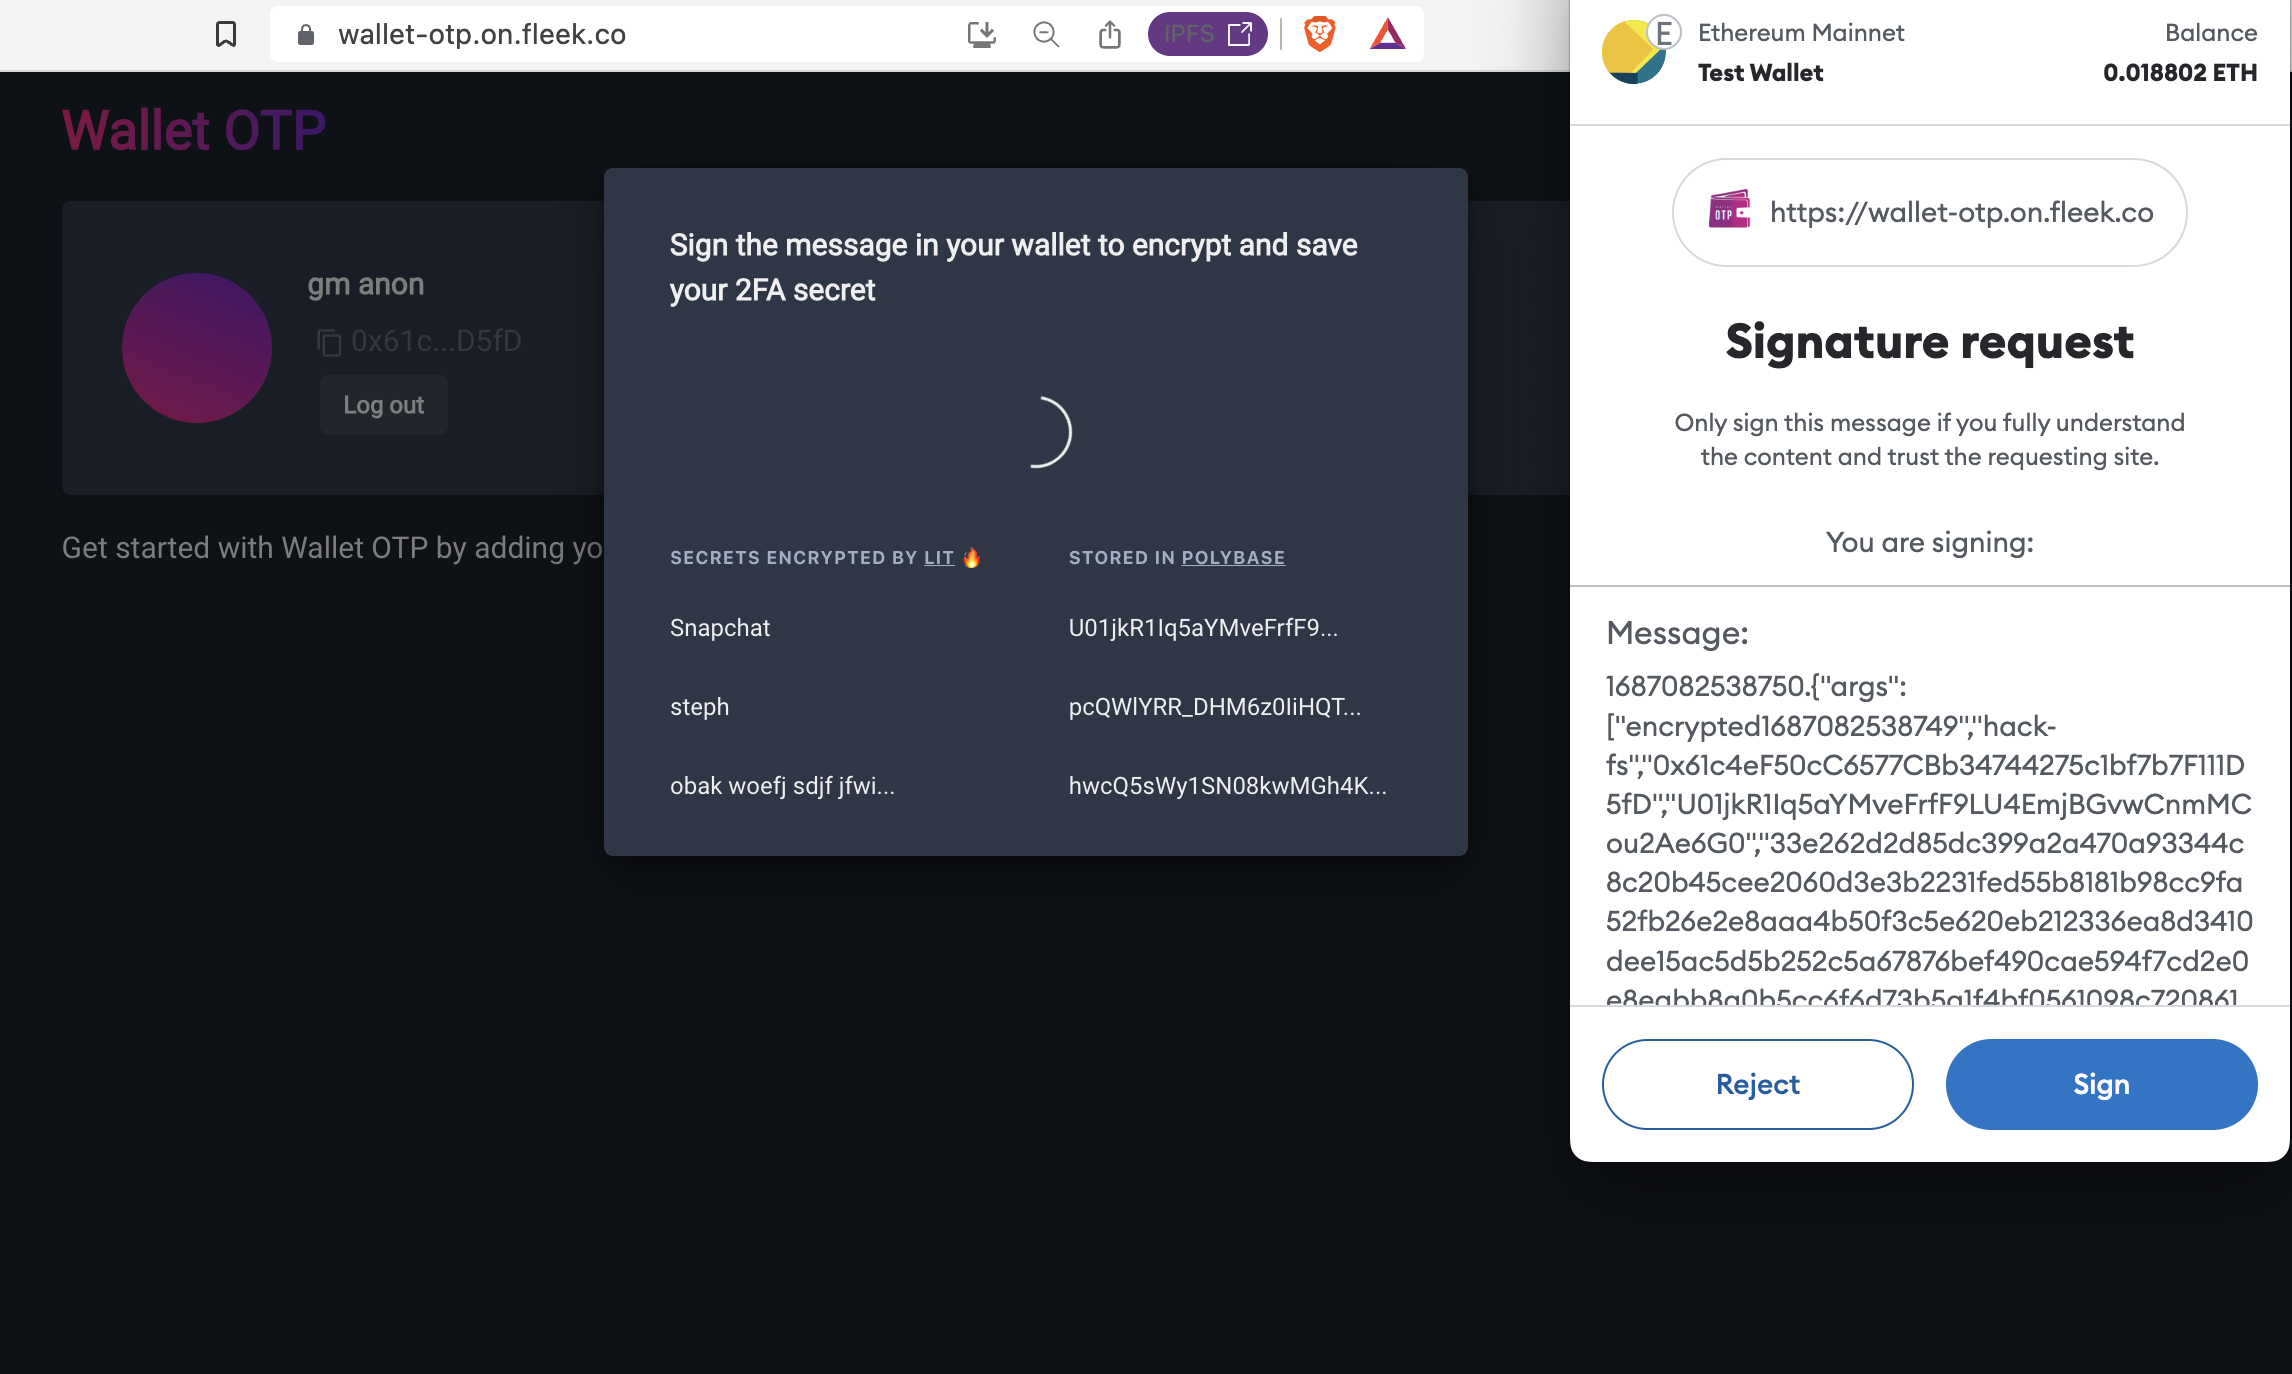Click the Brave Rewards triangle icon
Screen dimensions: 2292x1374
point(1388,35)
